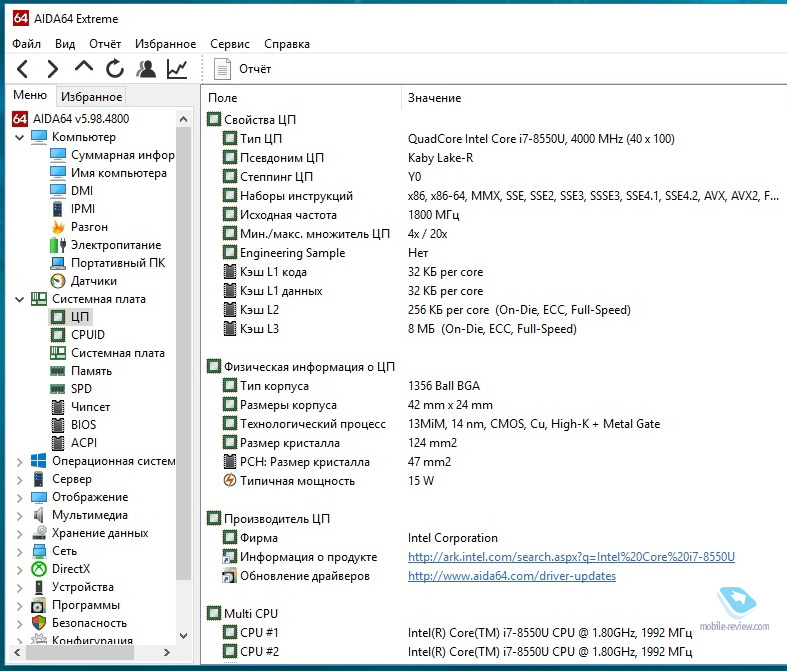787x671 pixels.
Task: Open CPUID in the tree
Action: coord(78,335)
